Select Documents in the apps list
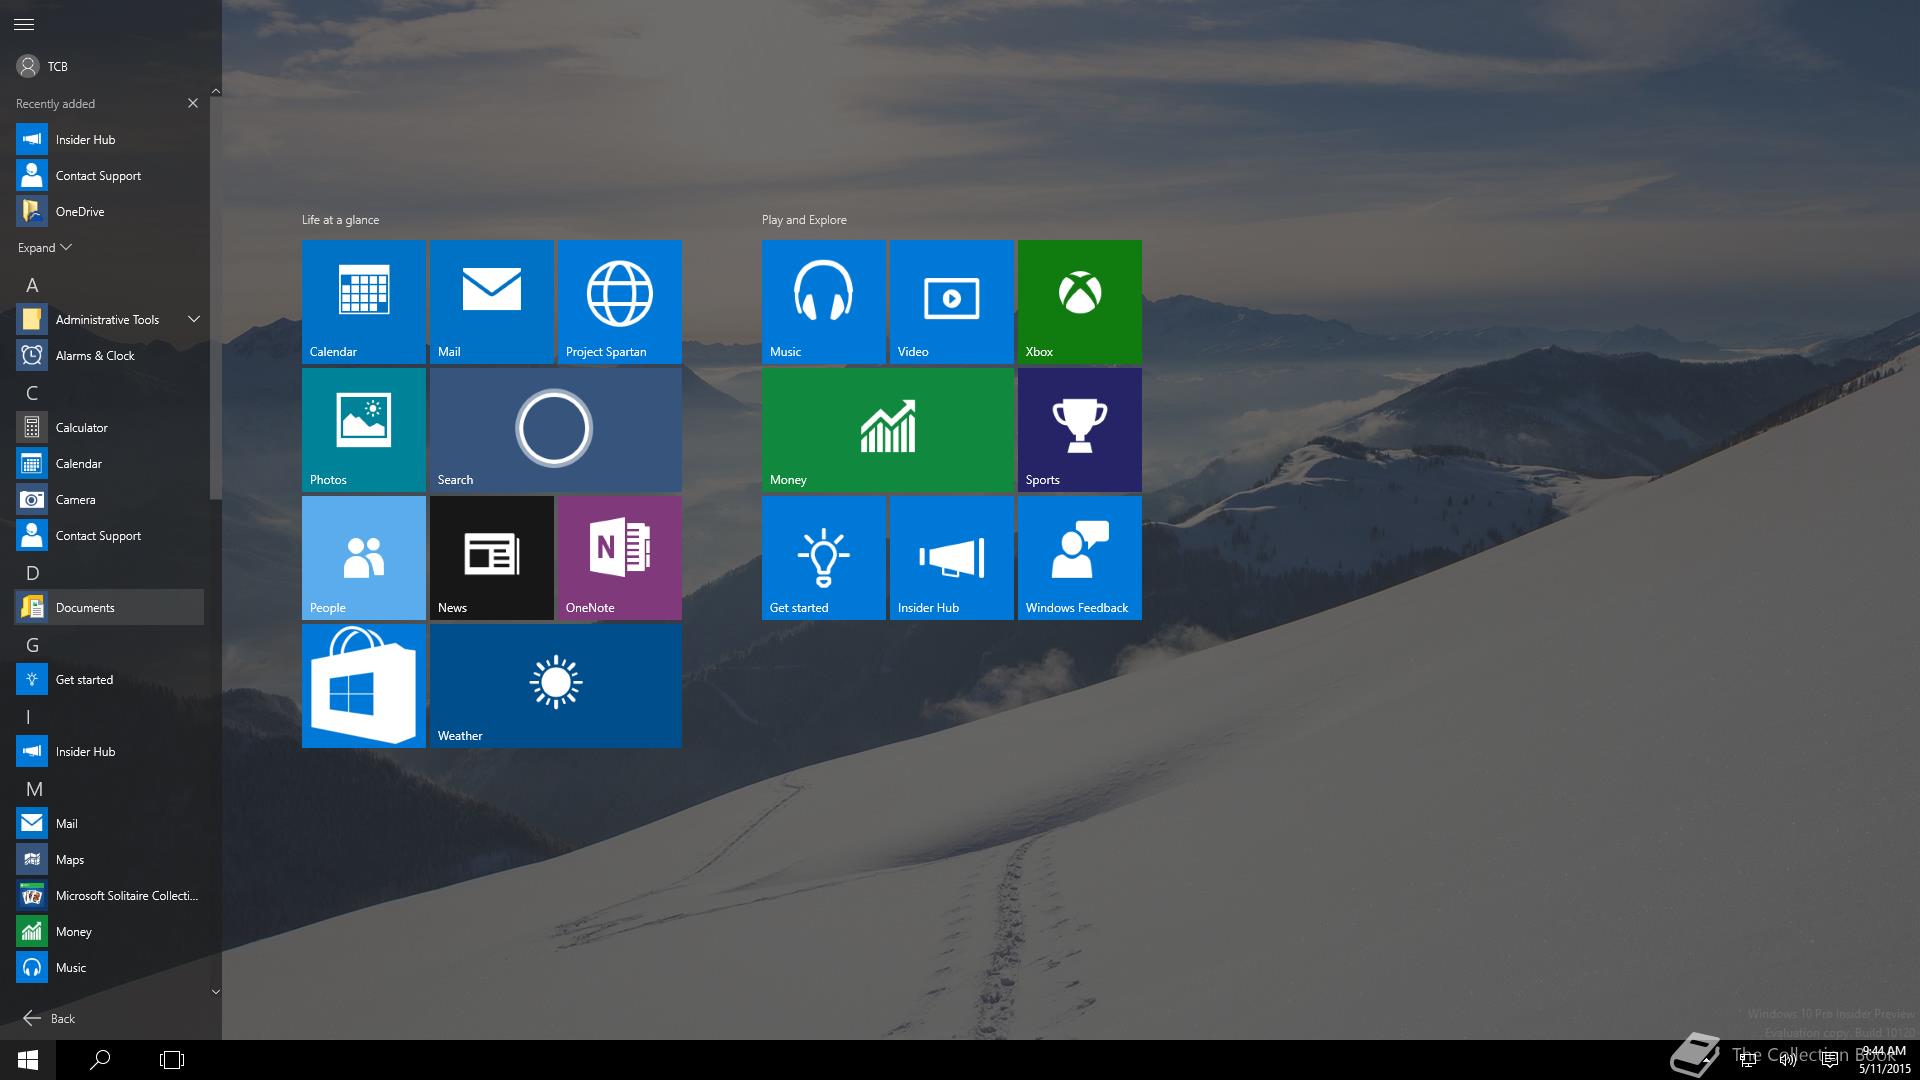Viewport: 1920px width, 1080px height. (x=85, y=607)
